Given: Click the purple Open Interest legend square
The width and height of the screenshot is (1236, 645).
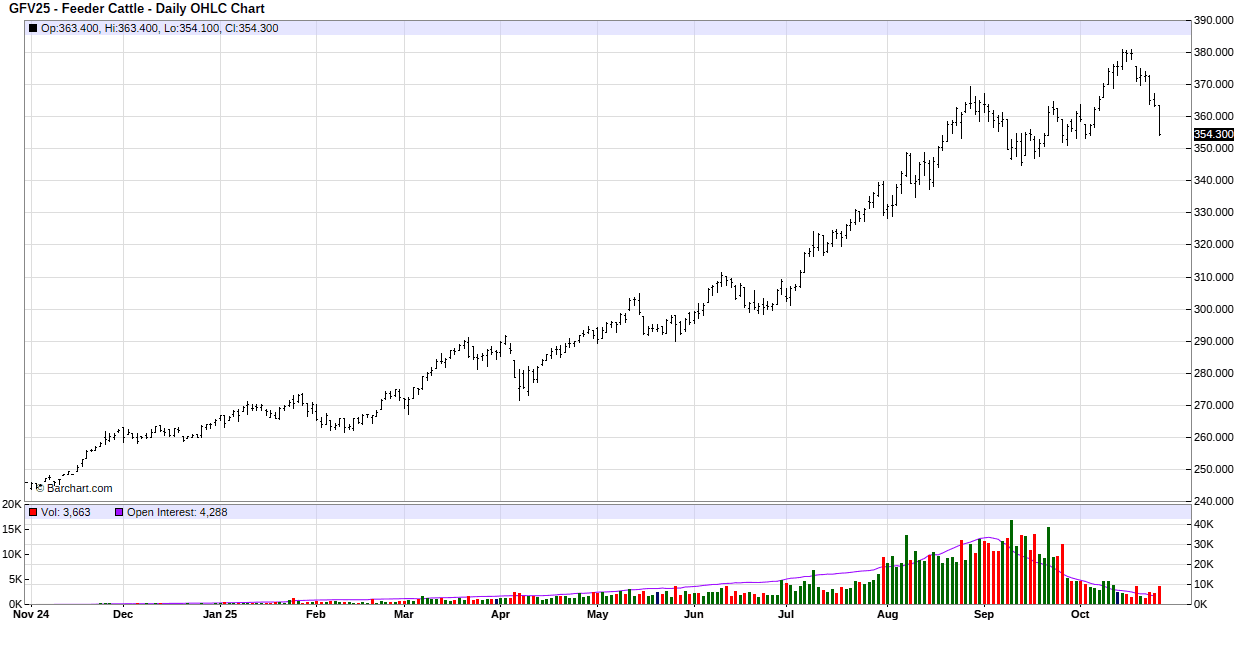Looking at the screenshot, I should click(119, 512).
